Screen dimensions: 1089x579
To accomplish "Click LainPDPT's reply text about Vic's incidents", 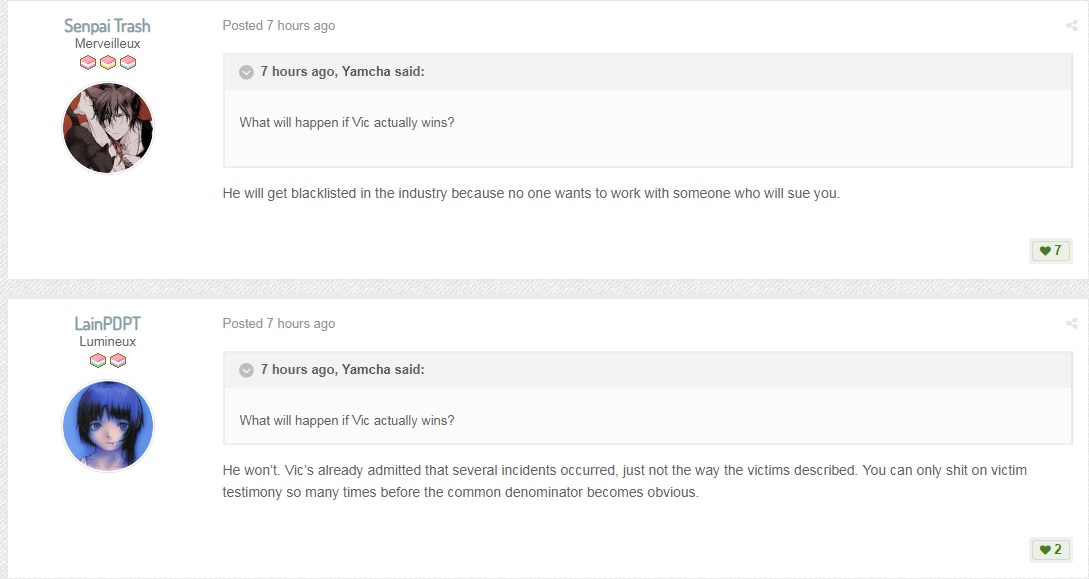I will pyautogui.click(x=624, y=481).
